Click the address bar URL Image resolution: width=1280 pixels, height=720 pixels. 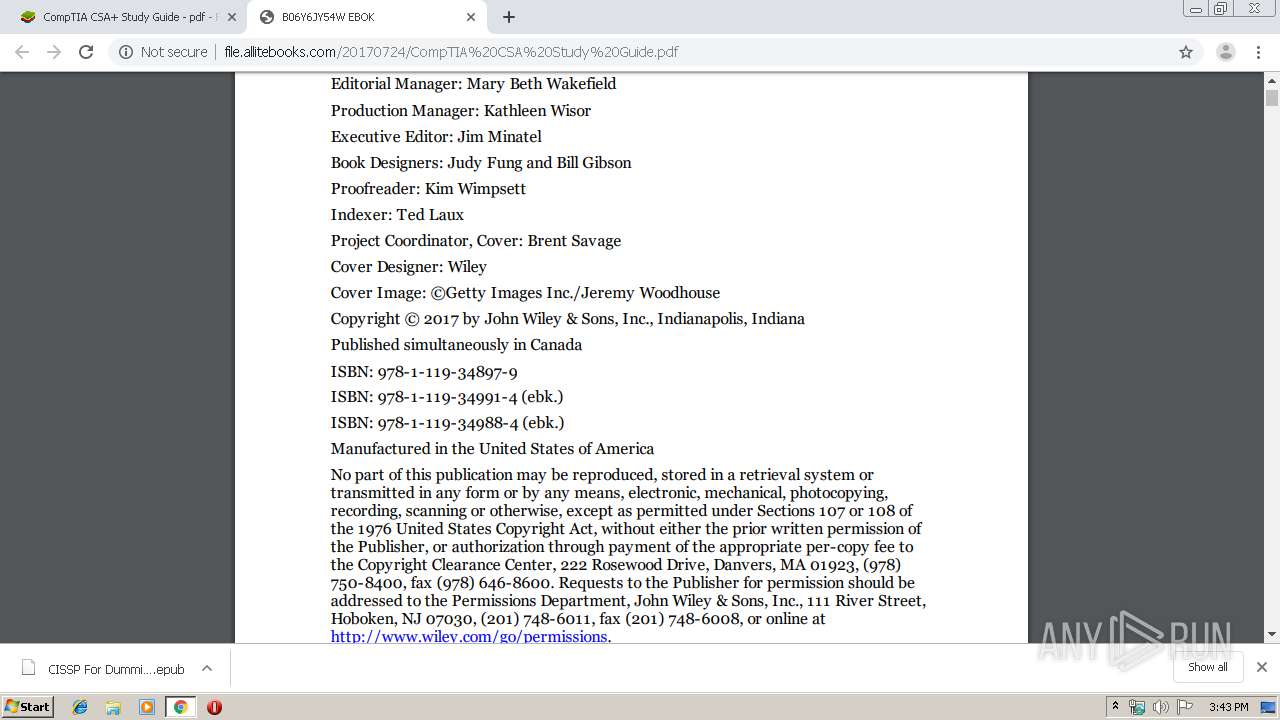point(451,52)
